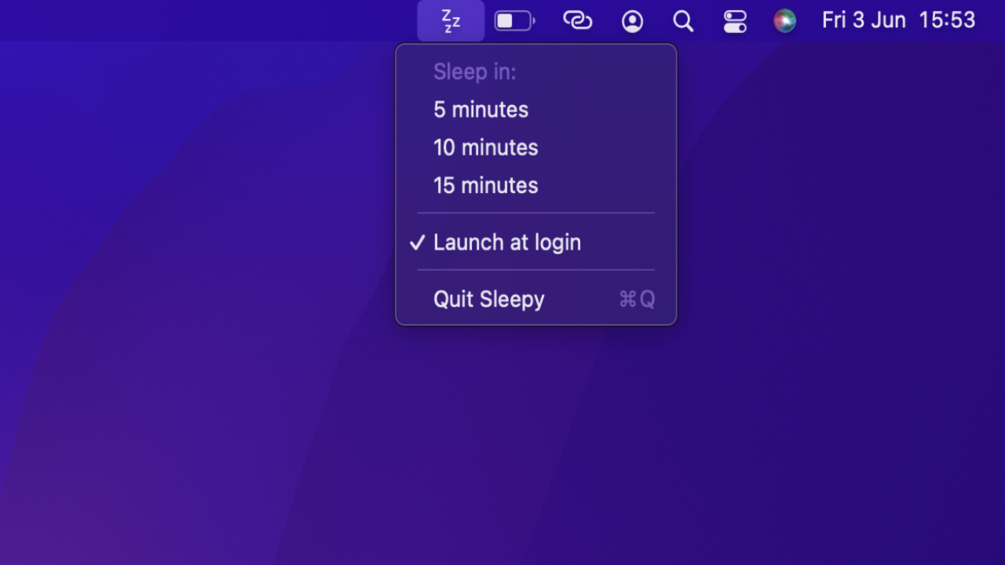Open Spotlight search magnifier icon
1005x565 pixels.
pyautogui.click(x=683, y=21)
